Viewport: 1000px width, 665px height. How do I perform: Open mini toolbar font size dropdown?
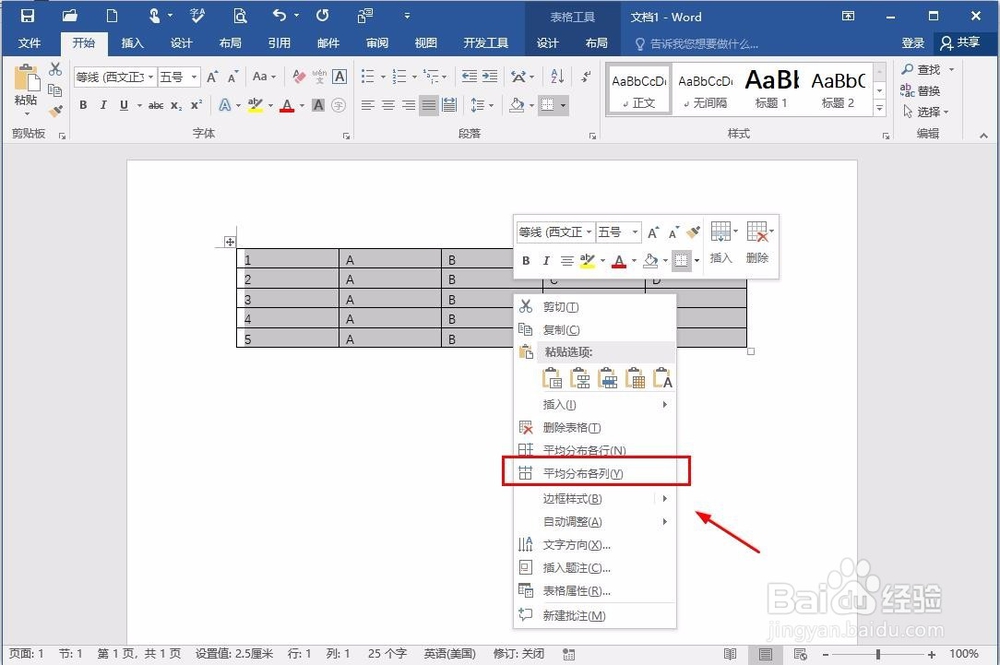(x=635, y=232)
